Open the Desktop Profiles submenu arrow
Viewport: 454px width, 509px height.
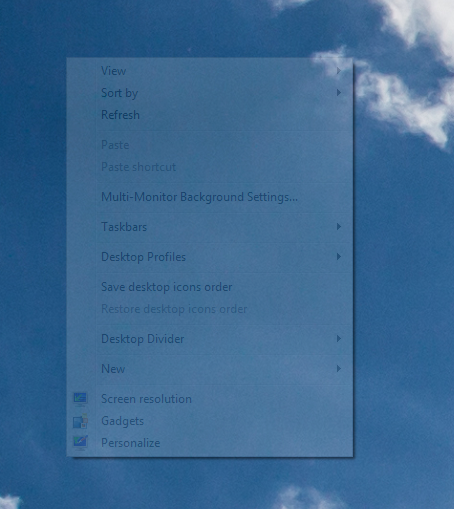pyautogui.click(x=339, y=257)
